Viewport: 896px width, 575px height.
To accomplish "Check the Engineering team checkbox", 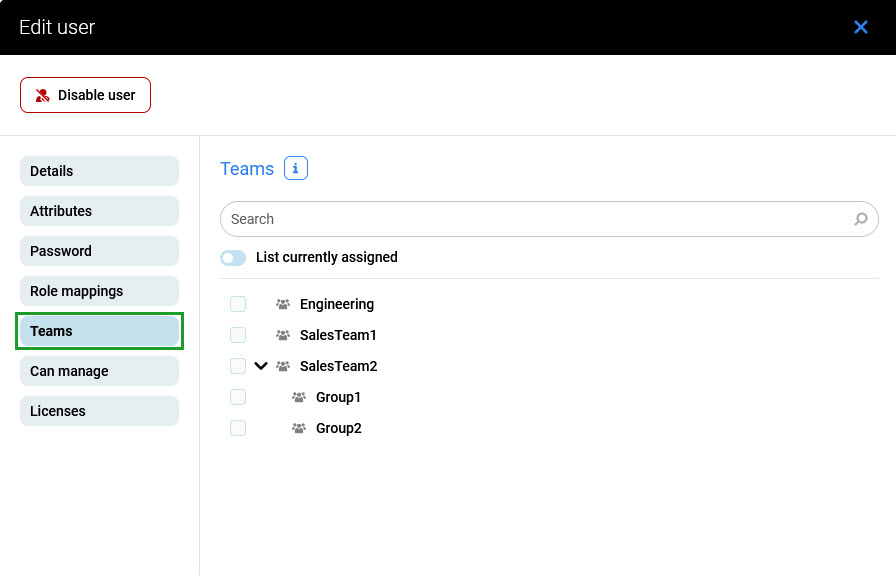I will 238,304.
